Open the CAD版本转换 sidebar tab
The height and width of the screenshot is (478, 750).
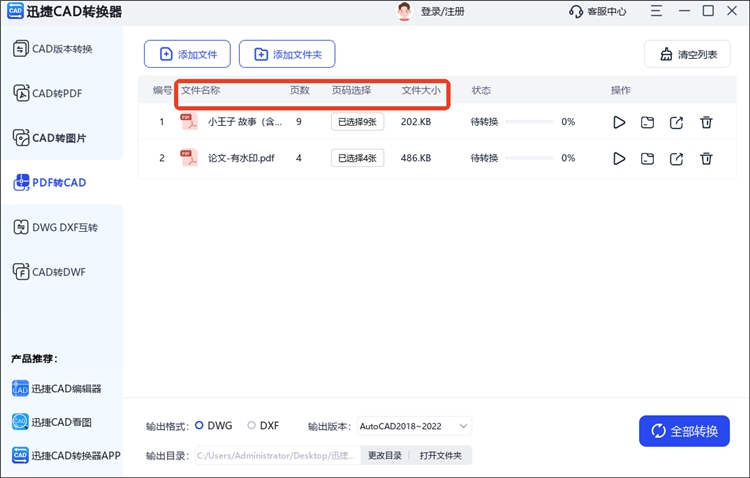pyautogui.click(x=53, y=49)
